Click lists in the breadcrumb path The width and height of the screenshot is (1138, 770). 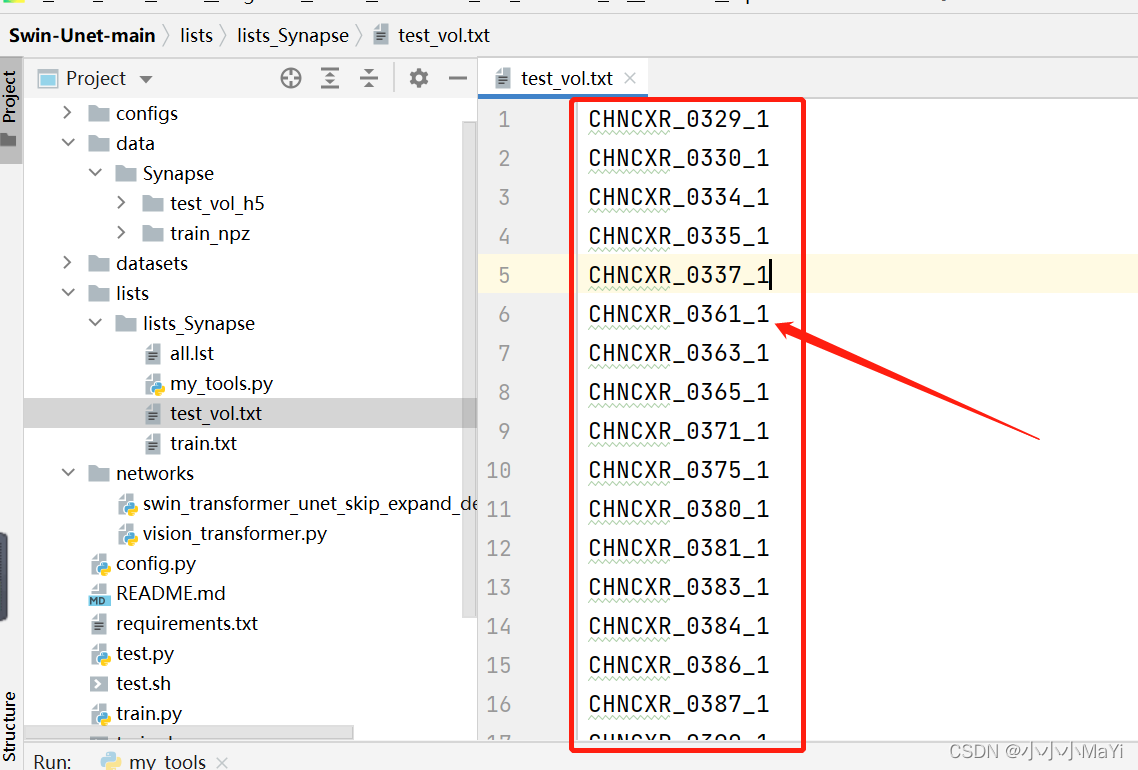[x=196, y=36]
